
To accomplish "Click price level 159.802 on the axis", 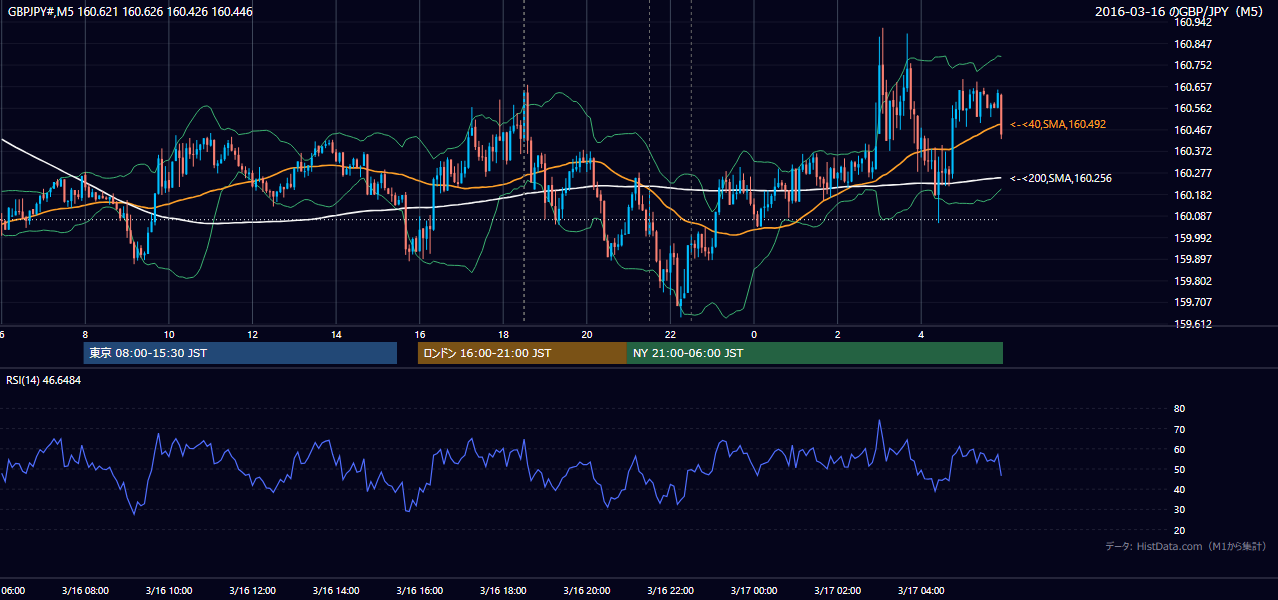I will (1193, 281).
